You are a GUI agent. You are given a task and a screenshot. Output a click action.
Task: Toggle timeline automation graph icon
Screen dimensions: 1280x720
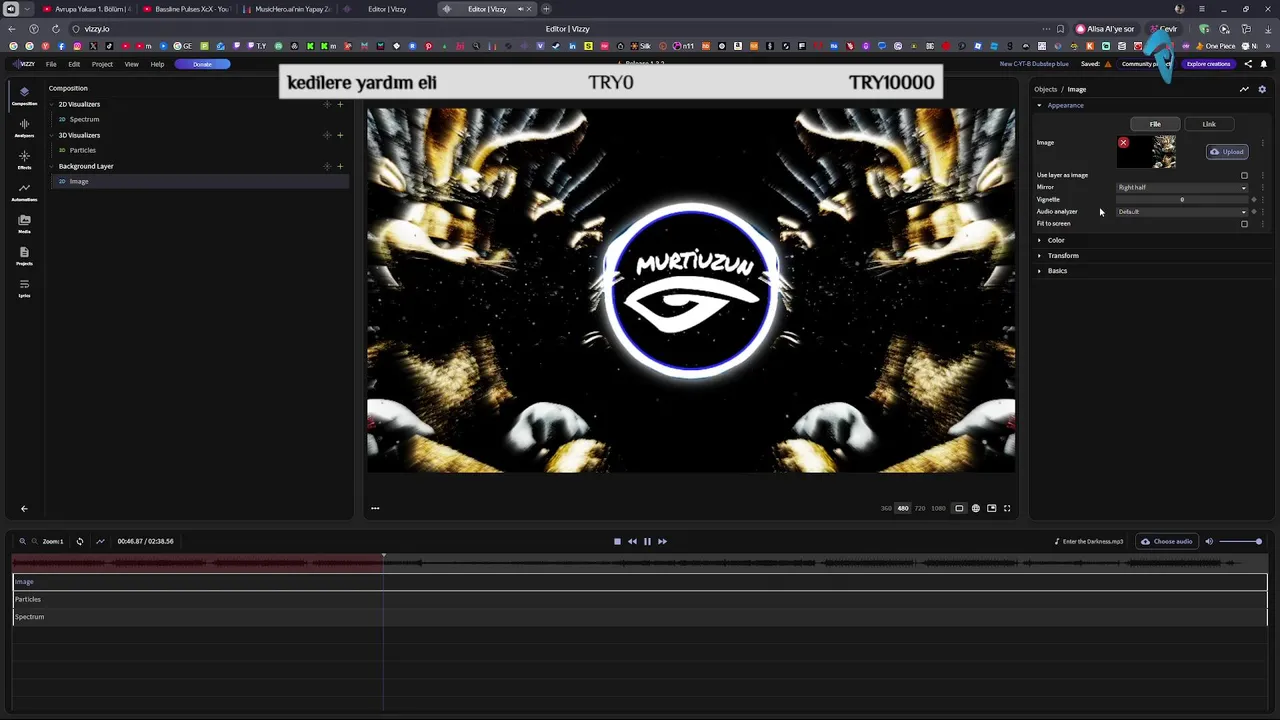click(x=100, y=541)
